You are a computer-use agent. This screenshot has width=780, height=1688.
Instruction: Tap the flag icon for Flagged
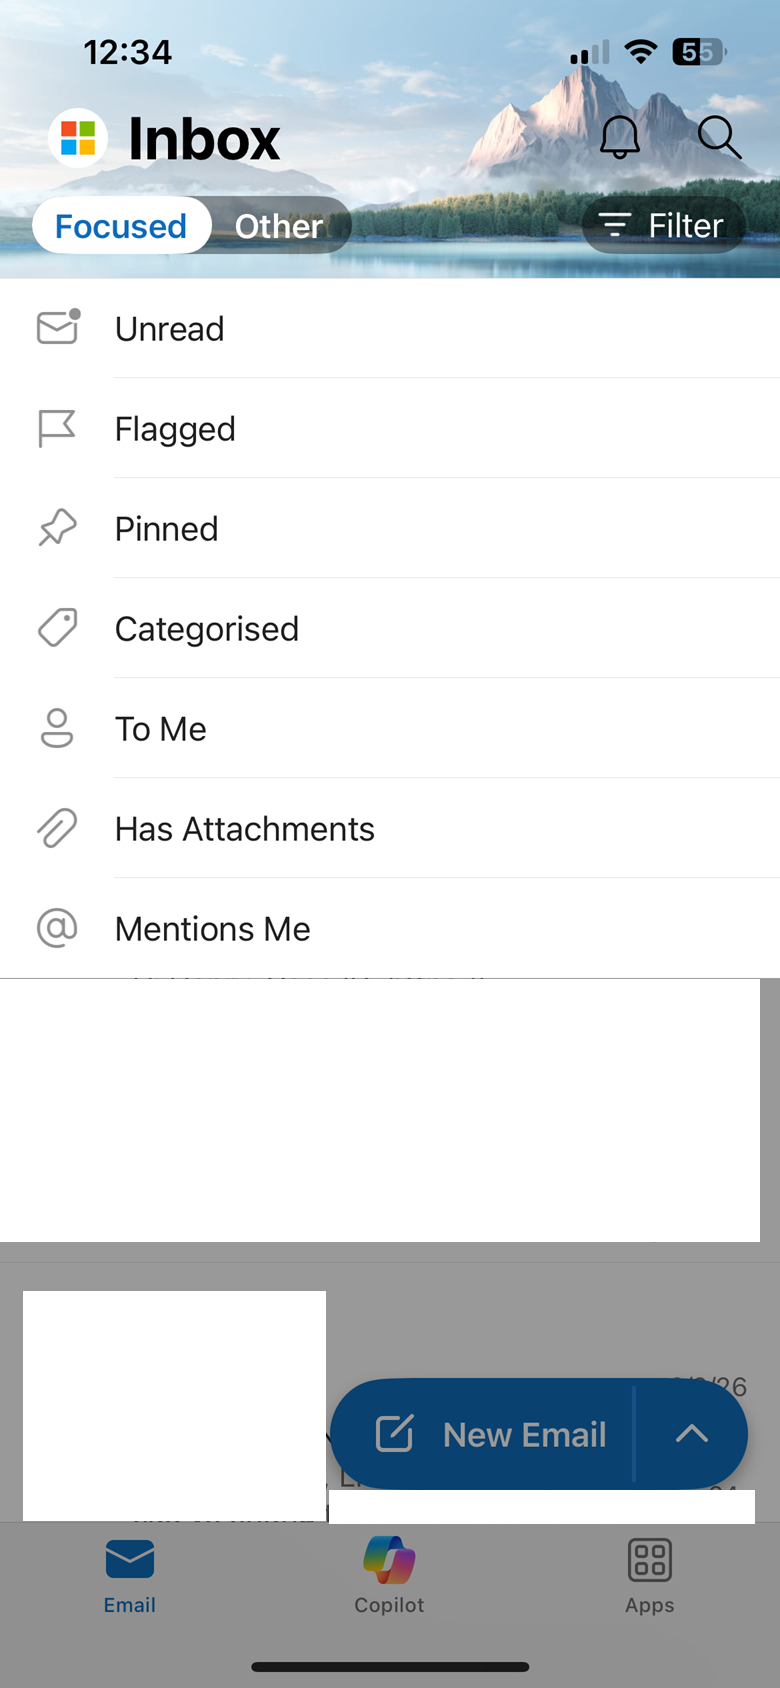[x=57, y=428]
